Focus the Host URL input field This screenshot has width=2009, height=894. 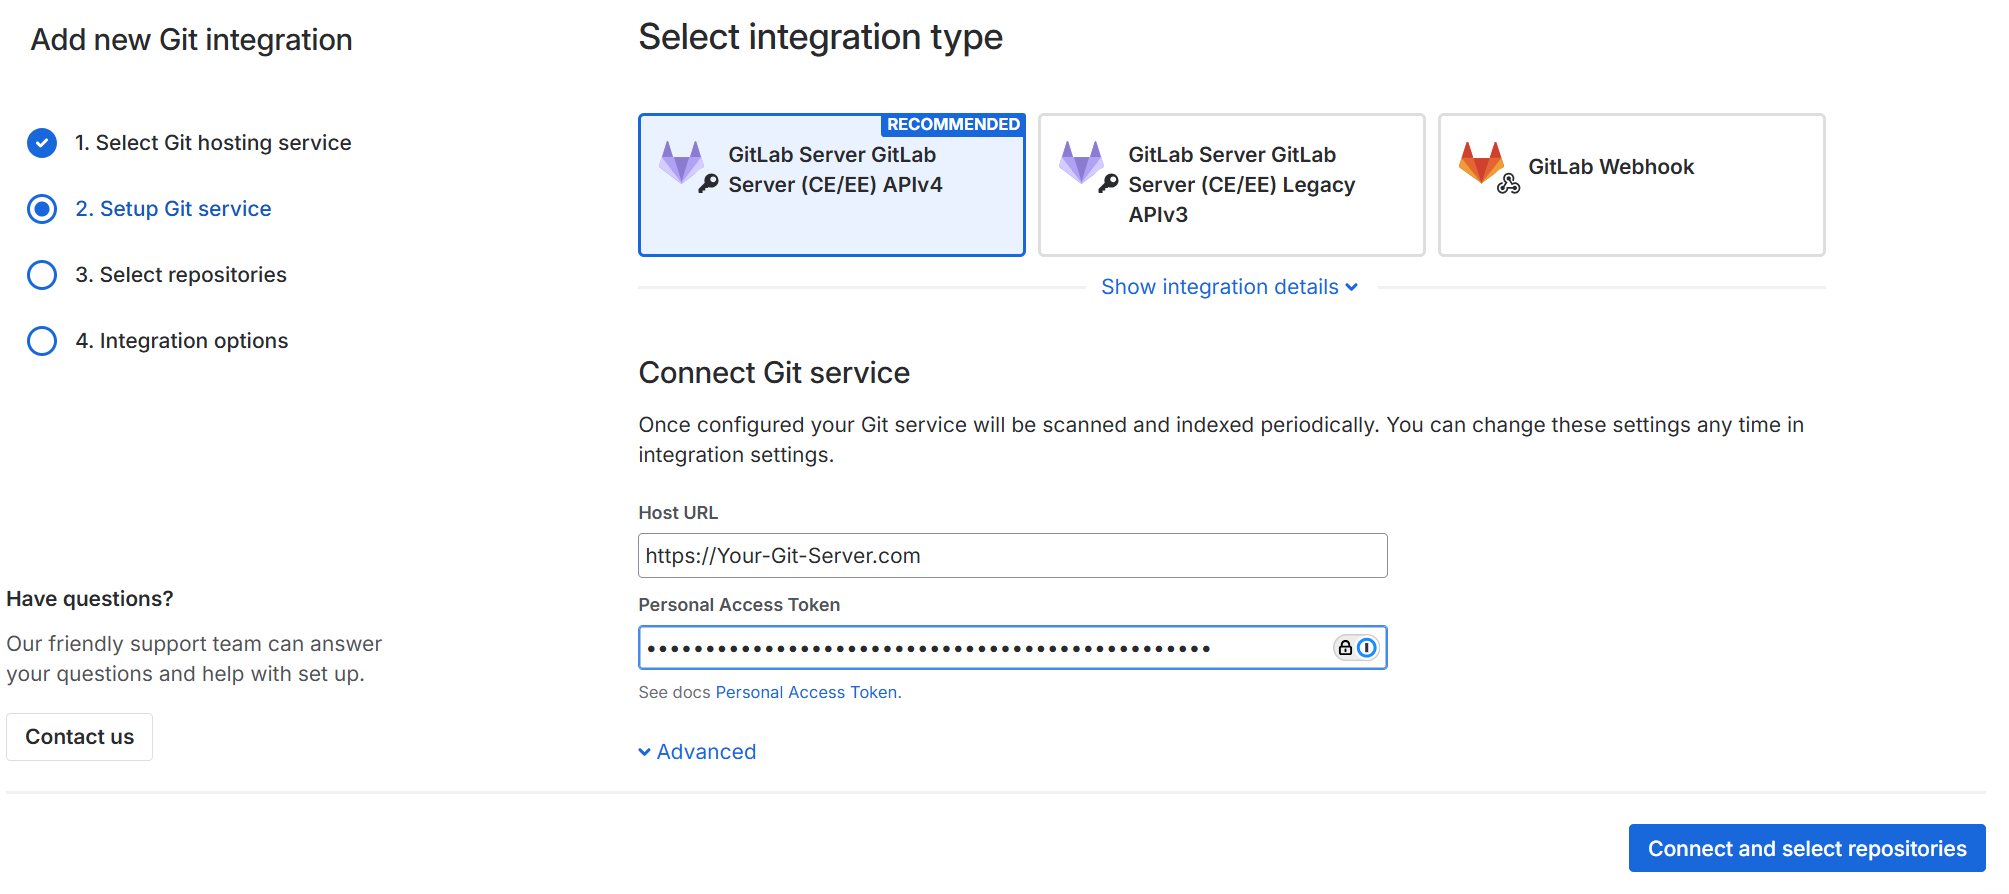(x=1012, y=556)
